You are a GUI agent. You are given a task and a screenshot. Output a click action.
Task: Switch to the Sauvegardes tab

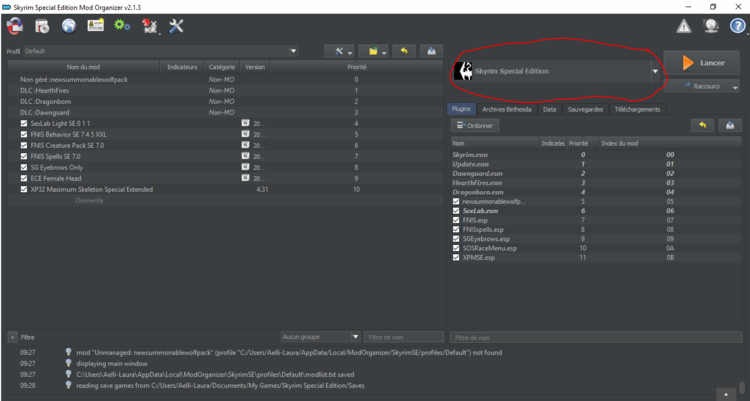point(585,110)
